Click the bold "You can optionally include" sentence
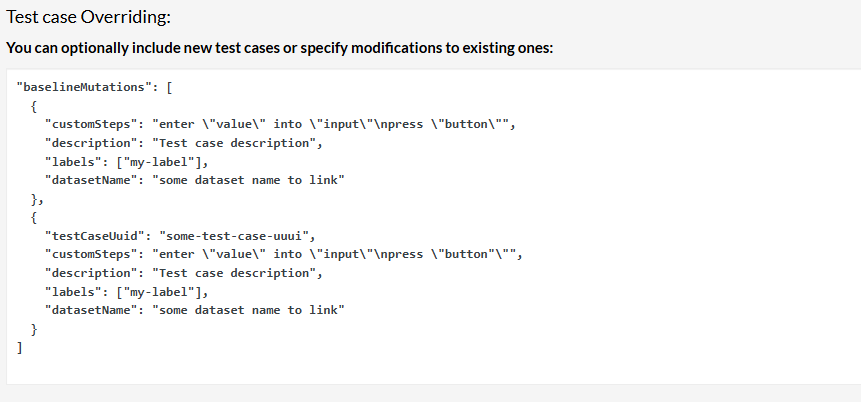The height and width of the screenshot is (402, 861). pyautogui.click(x=279, y=48)
